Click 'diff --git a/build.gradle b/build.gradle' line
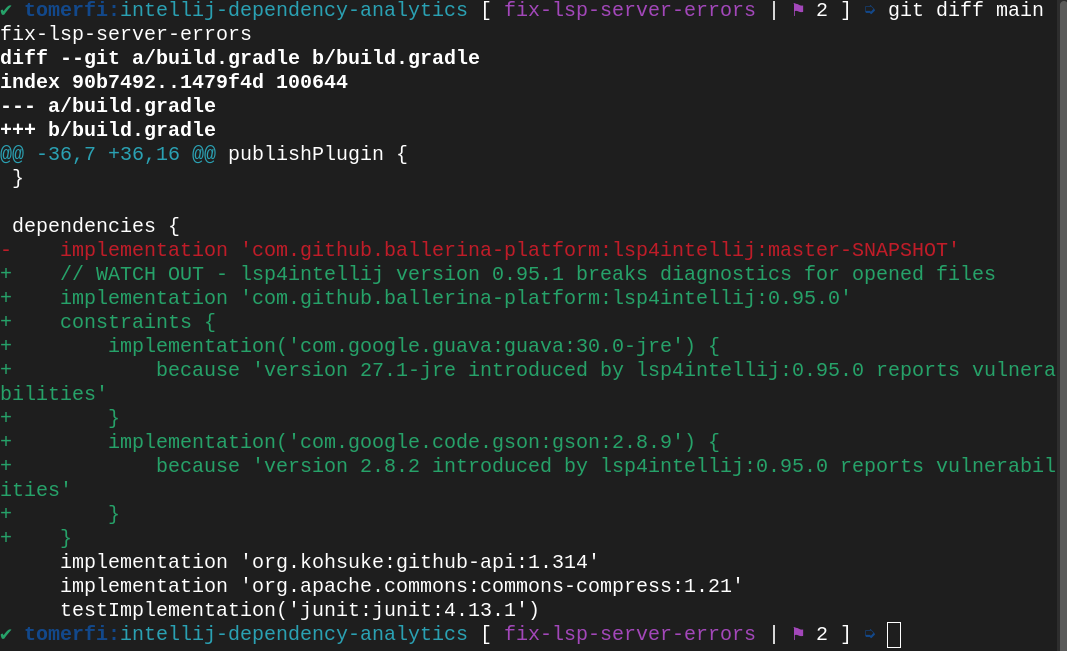The height and width of the screenshot is (651, 1067). tap(240, 58)
